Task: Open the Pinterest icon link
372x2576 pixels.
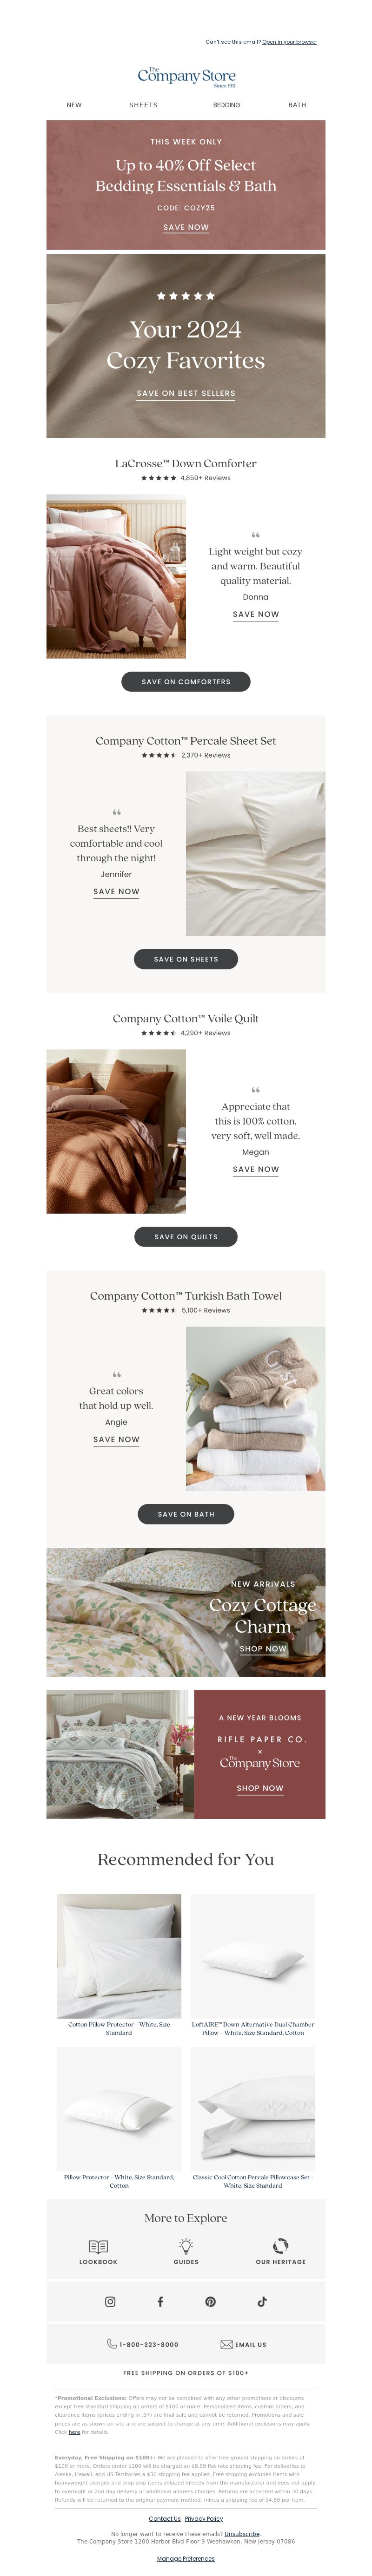Action: pos(210,2301)
